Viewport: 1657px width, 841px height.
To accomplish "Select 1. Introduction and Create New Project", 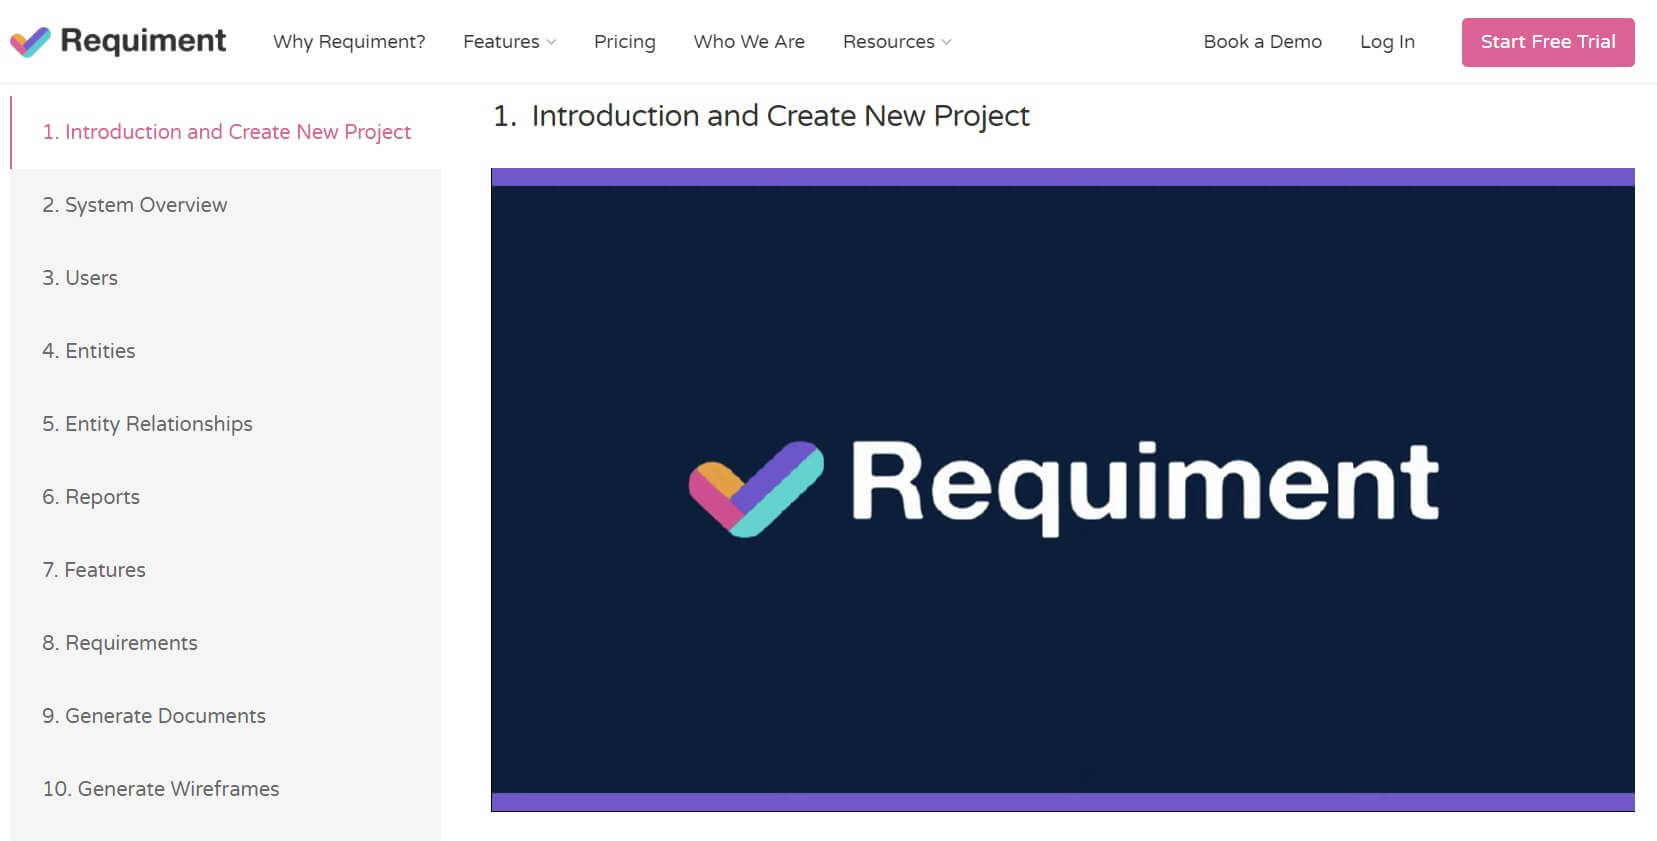I will pyautogui.click(x=226, y=132).
